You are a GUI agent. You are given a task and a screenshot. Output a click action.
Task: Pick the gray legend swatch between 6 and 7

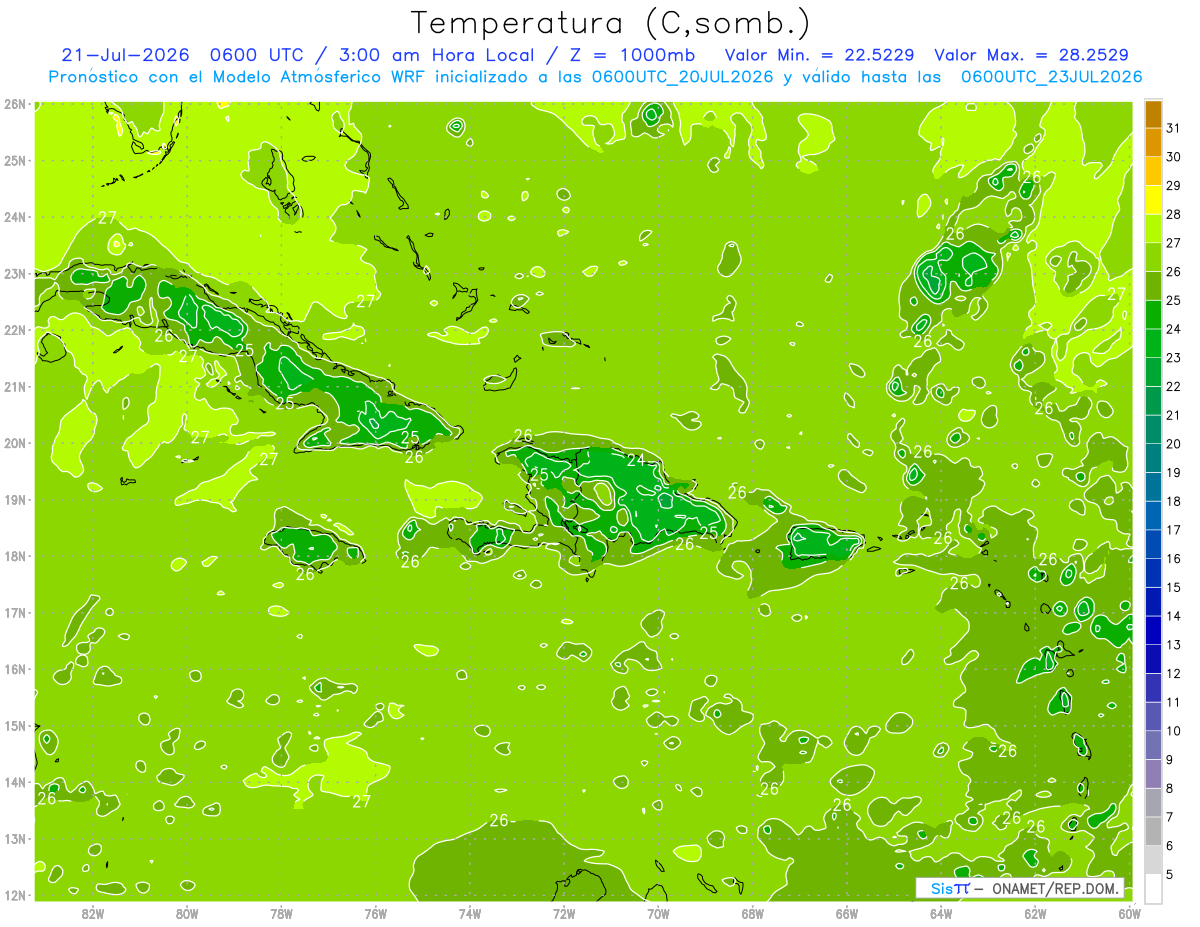1153,831
